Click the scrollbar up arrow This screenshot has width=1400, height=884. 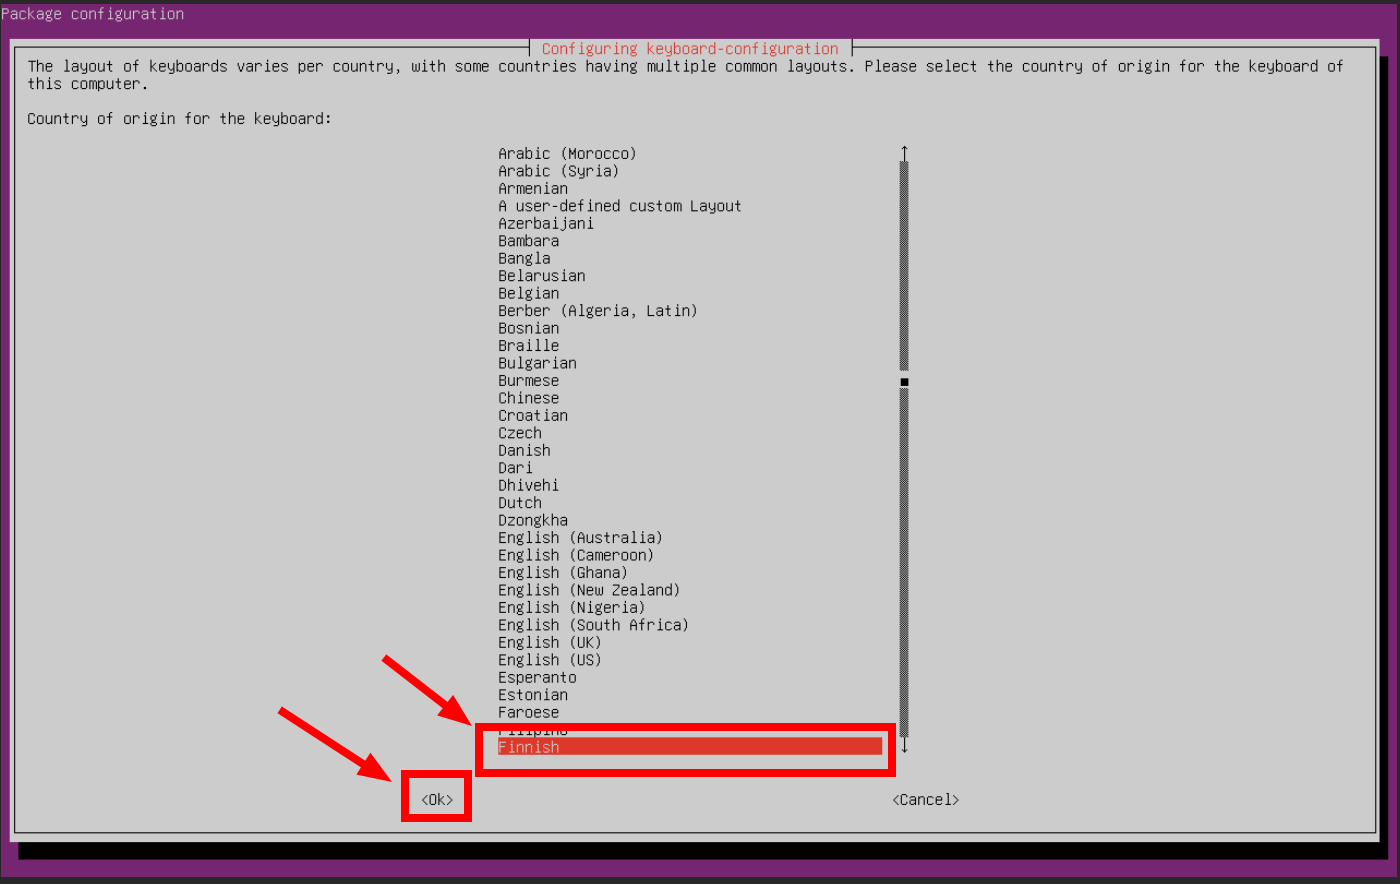[904, 153]
